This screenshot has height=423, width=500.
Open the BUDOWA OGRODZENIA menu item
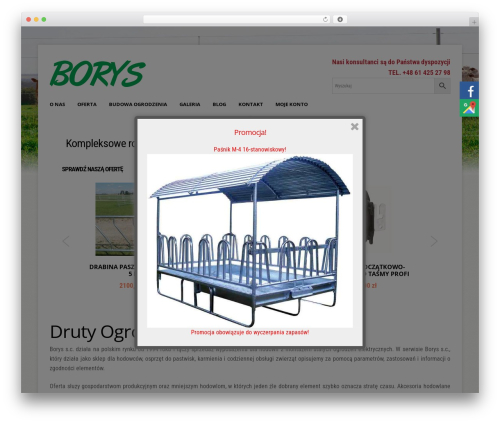coord(138,104)
